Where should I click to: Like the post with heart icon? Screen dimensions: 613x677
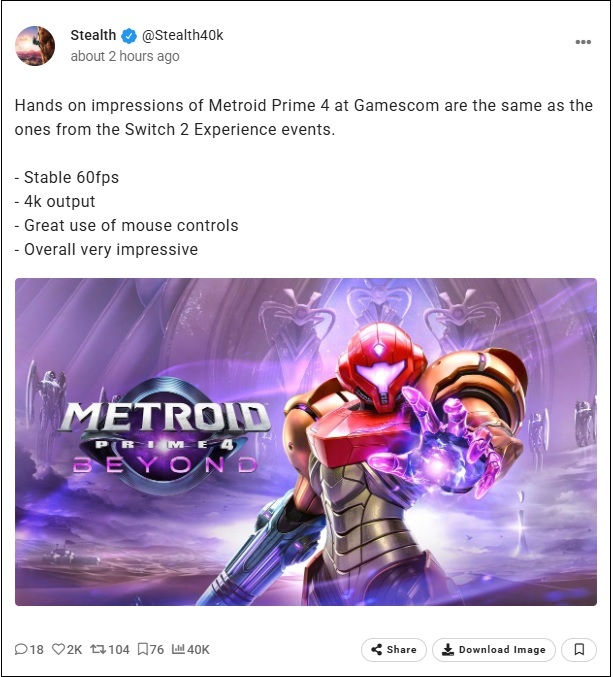click(x=58, y=649)
